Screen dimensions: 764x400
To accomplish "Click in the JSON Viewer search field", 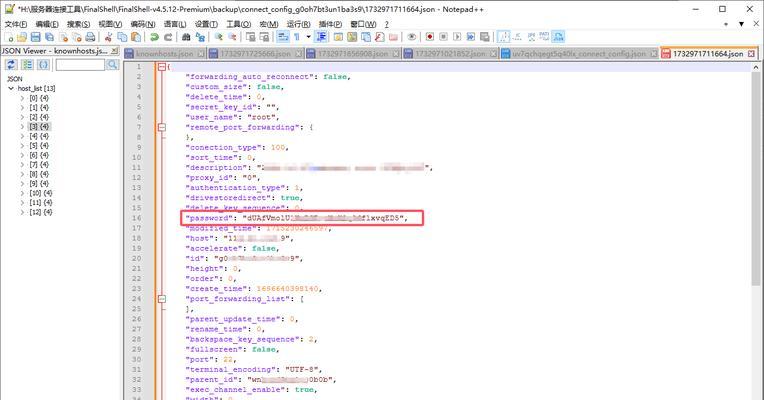I will [x=80, y=65].
